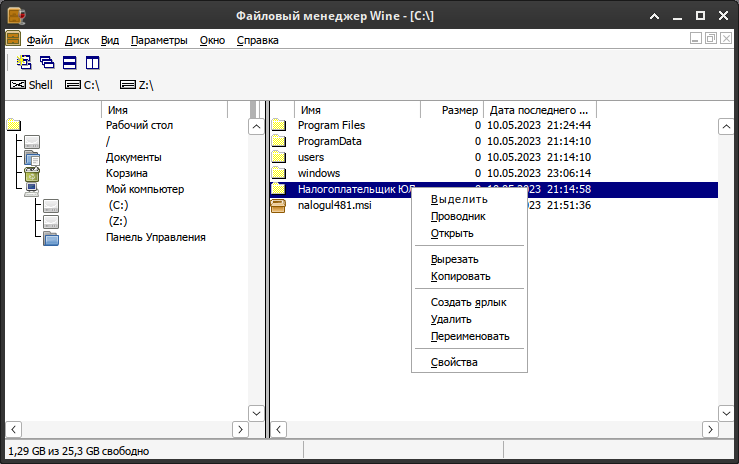This screenshot has width=739, height=464.
Task: Click the windows folder icon
Action: point(279,173)
